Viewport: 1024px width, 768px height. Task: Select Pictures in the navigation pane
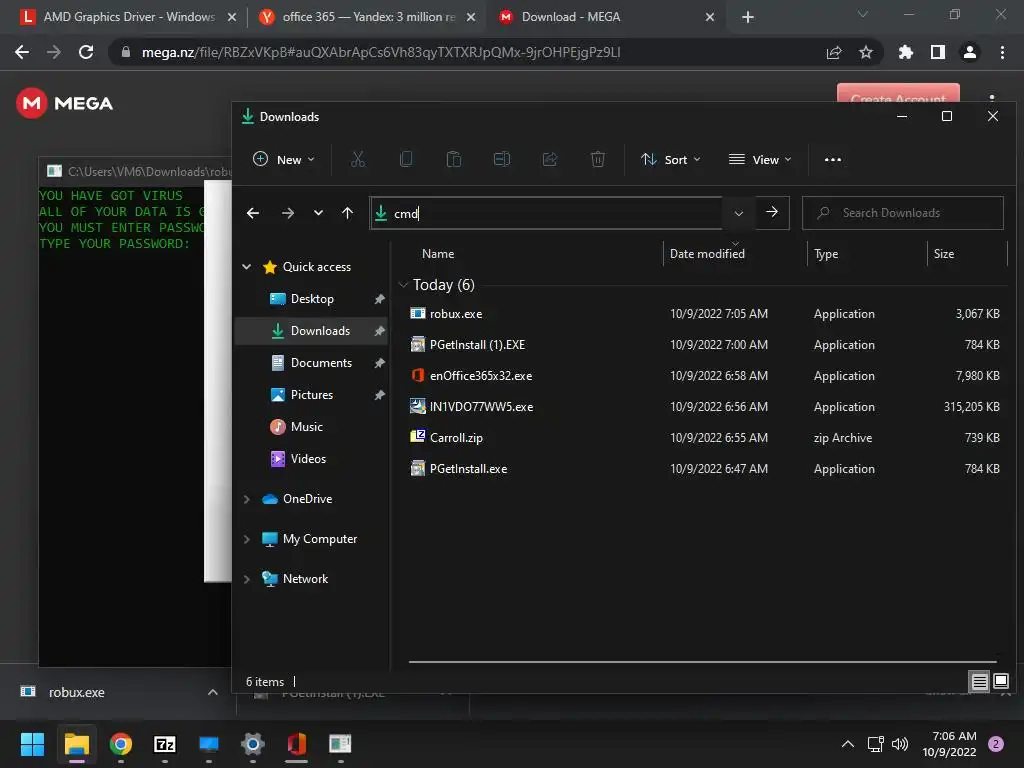[x=312, y=395]
